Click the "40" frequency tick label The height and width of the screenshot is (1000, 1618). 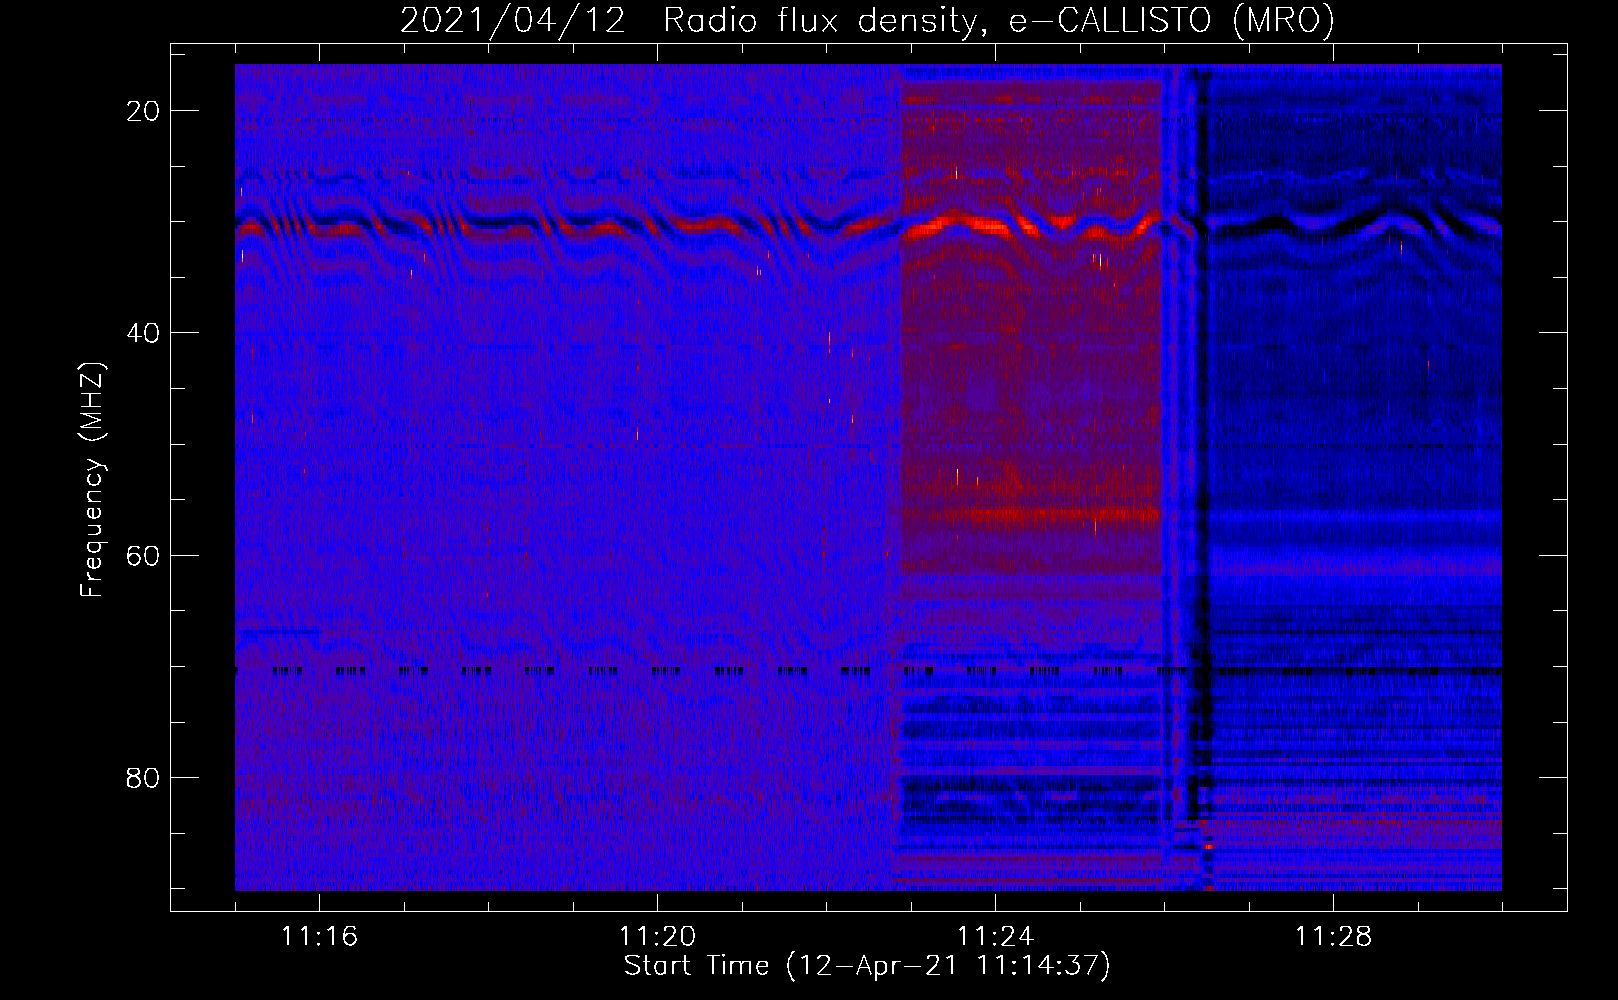tap(144, 333)
